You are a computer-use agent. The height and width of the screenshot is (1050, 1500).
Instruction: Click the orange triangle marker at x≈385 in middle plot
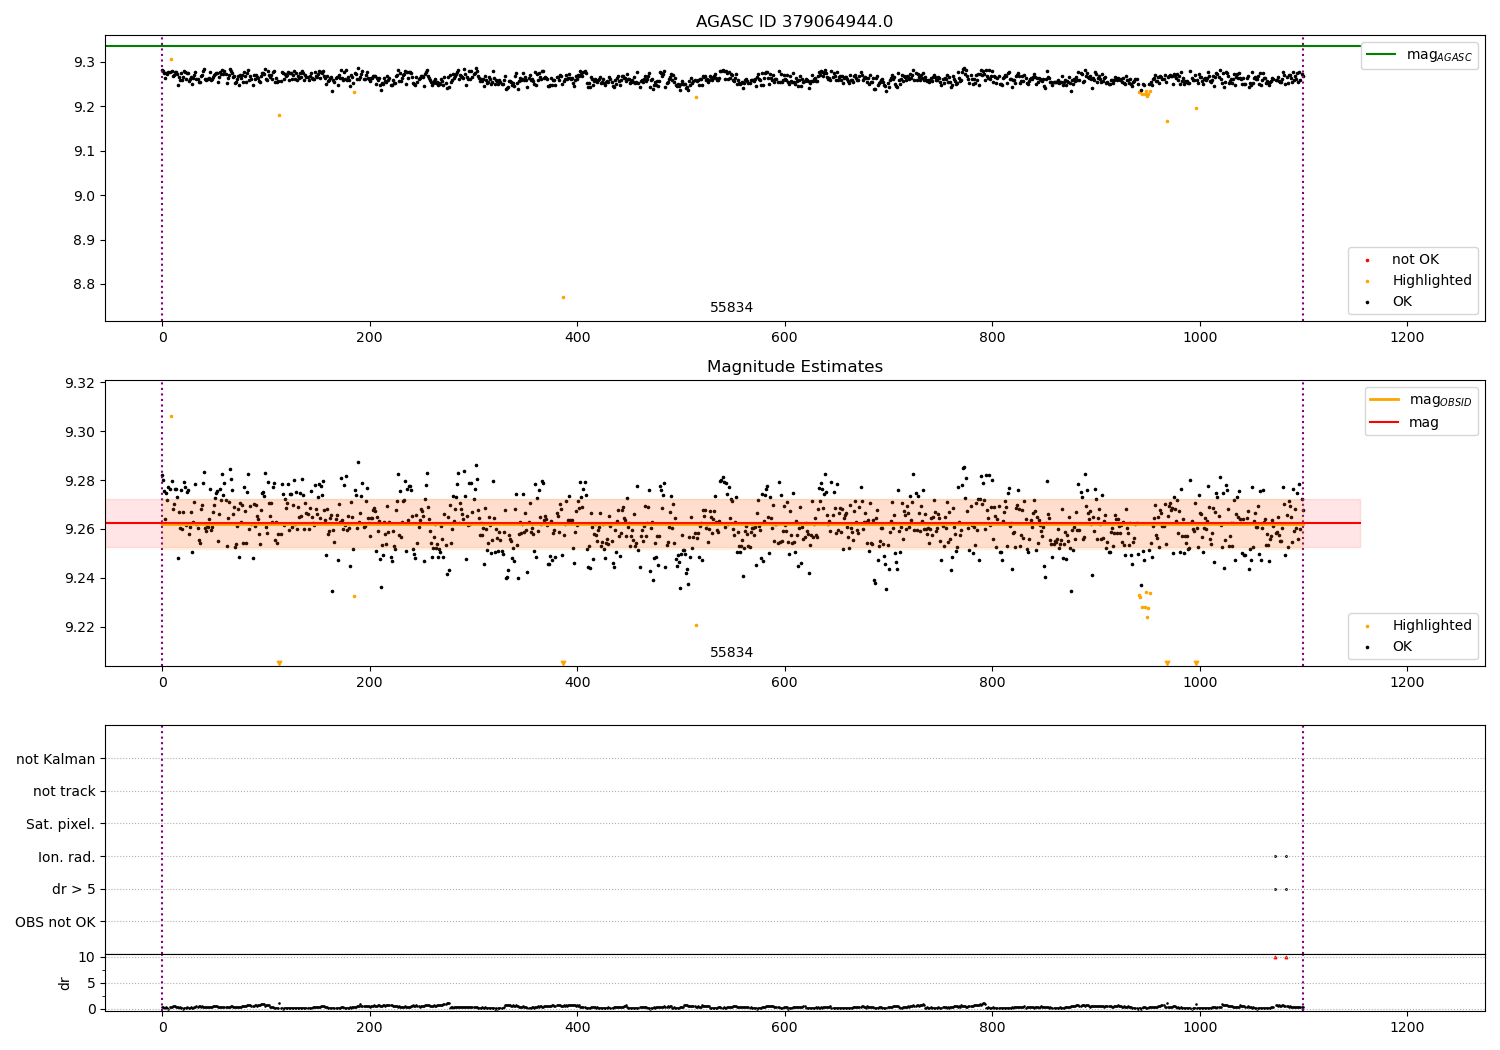coord(563,663)
